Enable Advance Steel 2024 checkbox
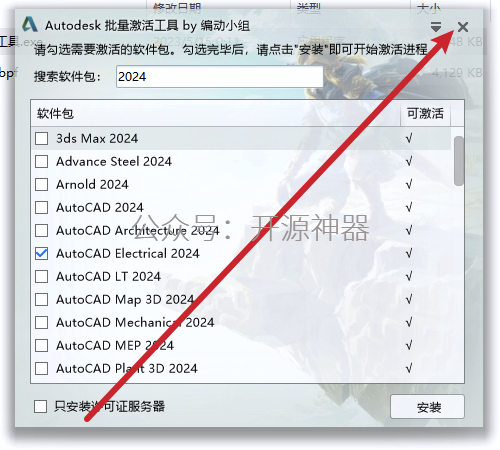The image size is (500, 450). pyautogui.click(x=41, y=161)
